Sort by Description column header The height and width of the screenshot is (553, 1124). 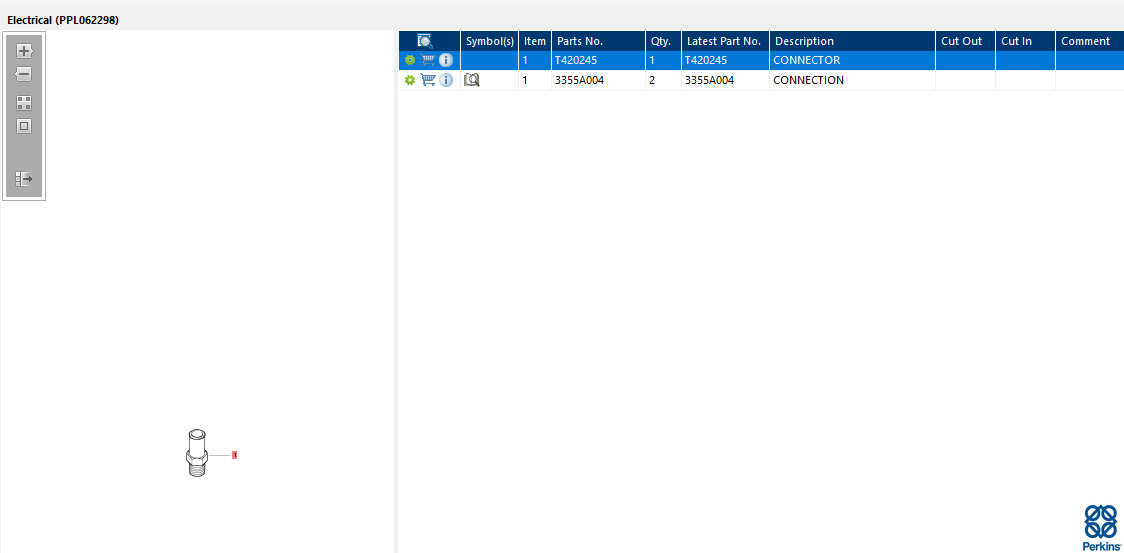tap(852, 41)
